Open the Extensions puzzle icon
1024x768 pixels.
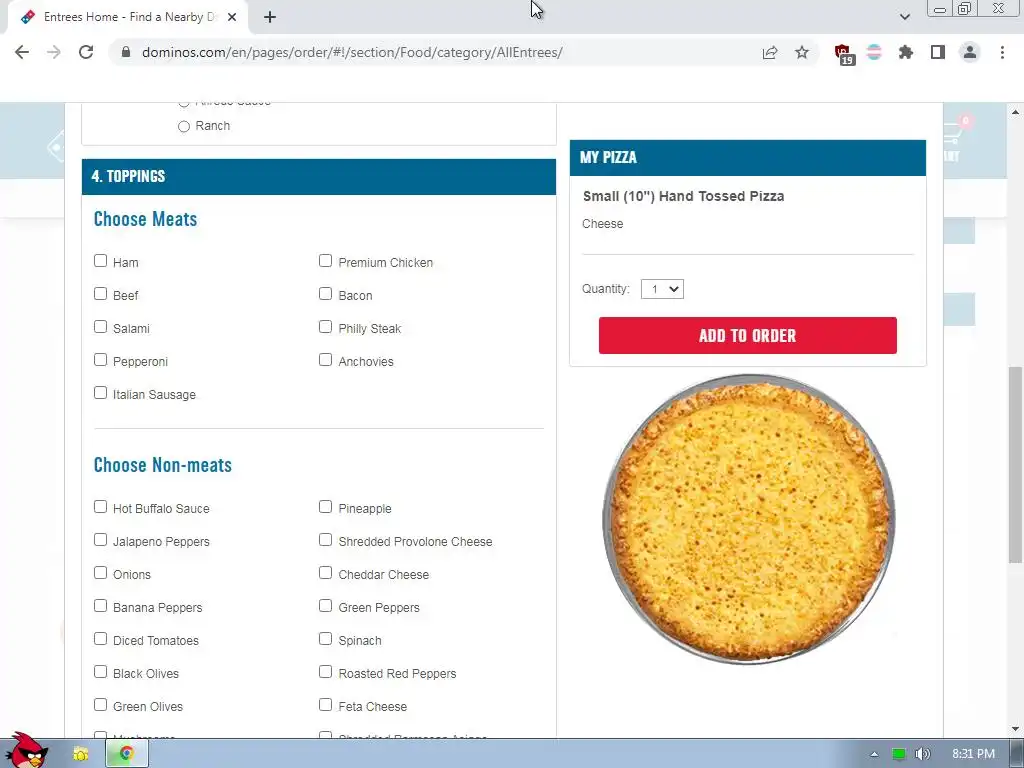point(906,52)
